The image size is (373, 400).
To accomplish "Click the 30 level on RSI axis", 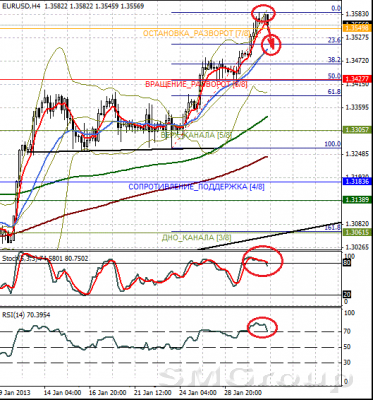I will 347,363.
